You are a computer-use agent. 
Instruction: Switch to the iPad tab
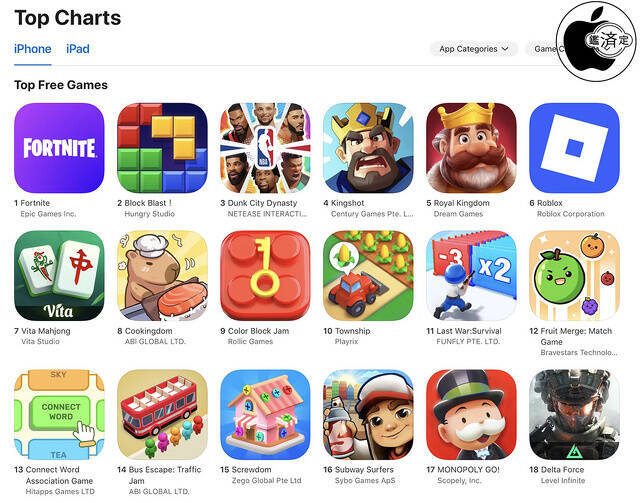coord(78,49)
